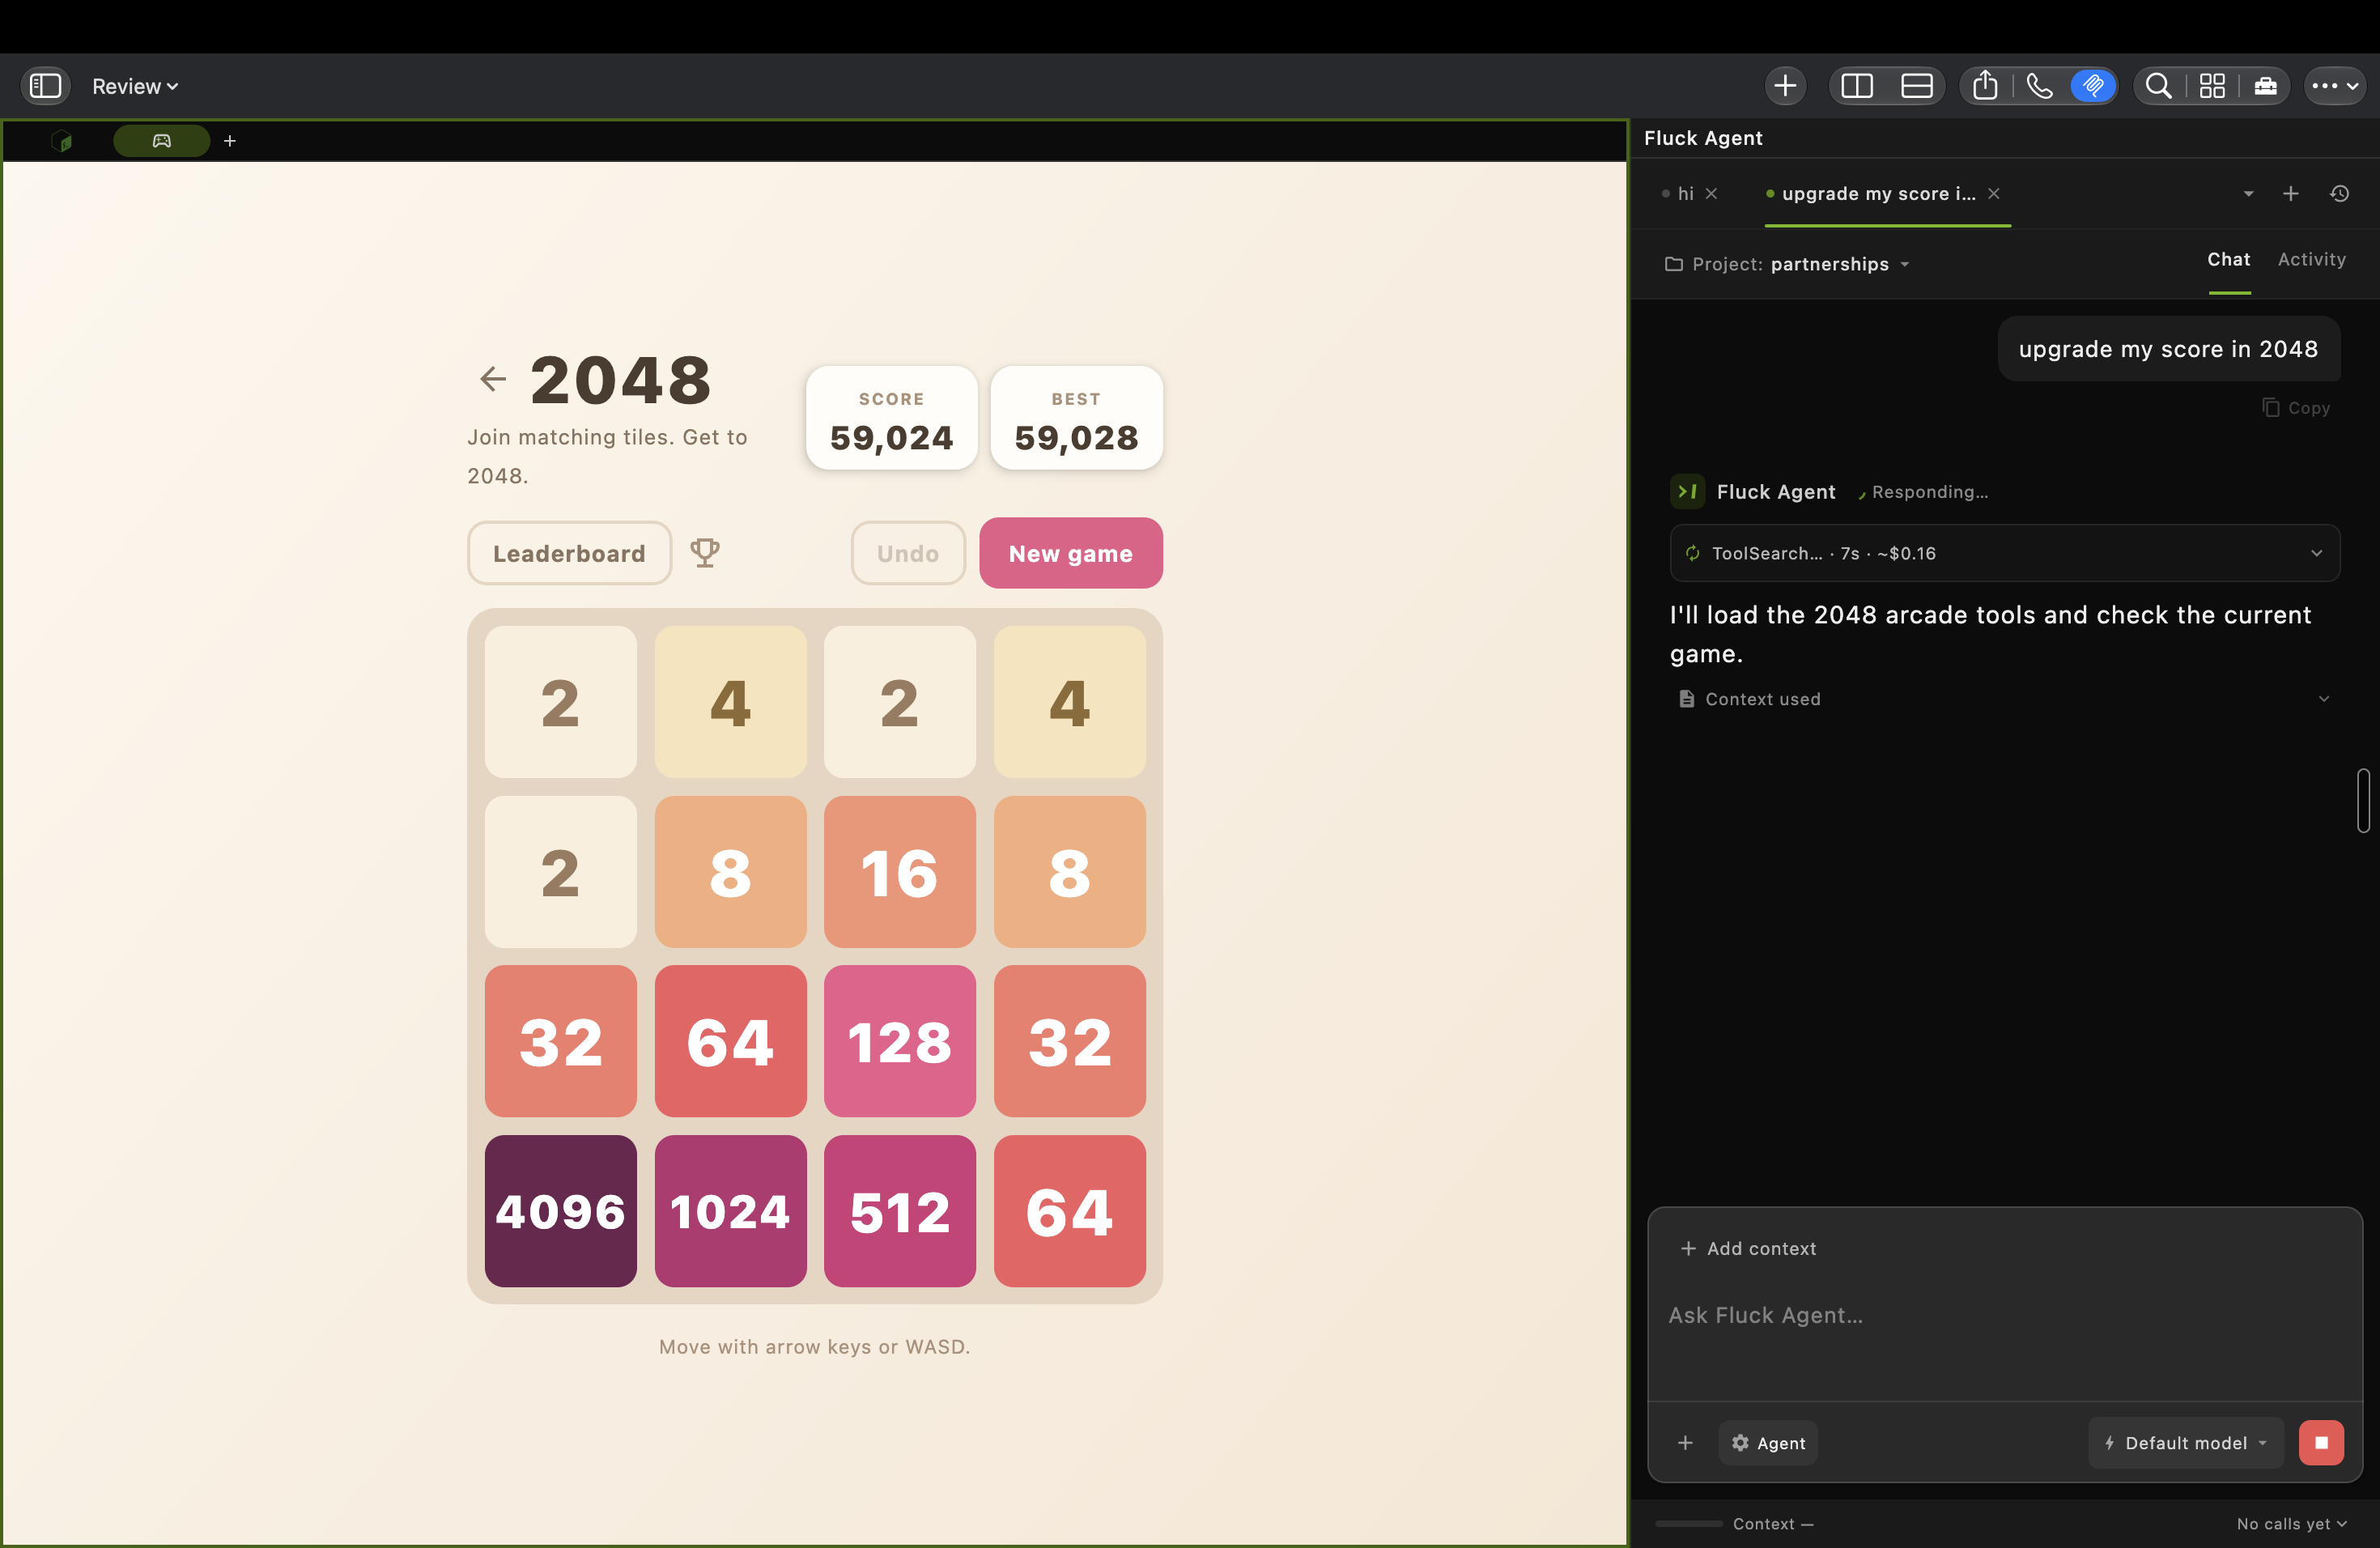
Task: Click the trophy icon
Action: pos(705,553)
